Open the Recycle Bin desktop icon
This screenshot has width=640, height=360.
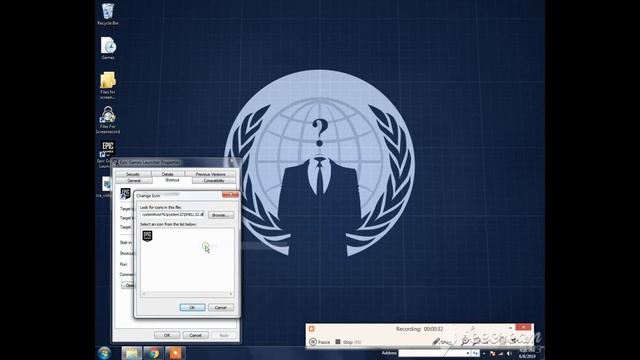(x=108, y=14)
